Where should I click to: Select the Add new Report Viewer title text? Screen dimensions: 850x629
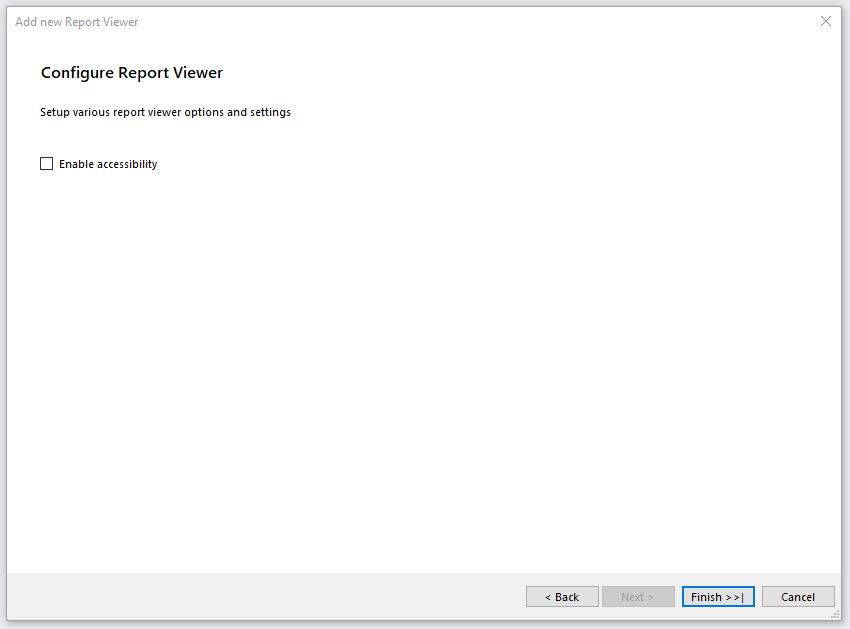coord(77,21)
